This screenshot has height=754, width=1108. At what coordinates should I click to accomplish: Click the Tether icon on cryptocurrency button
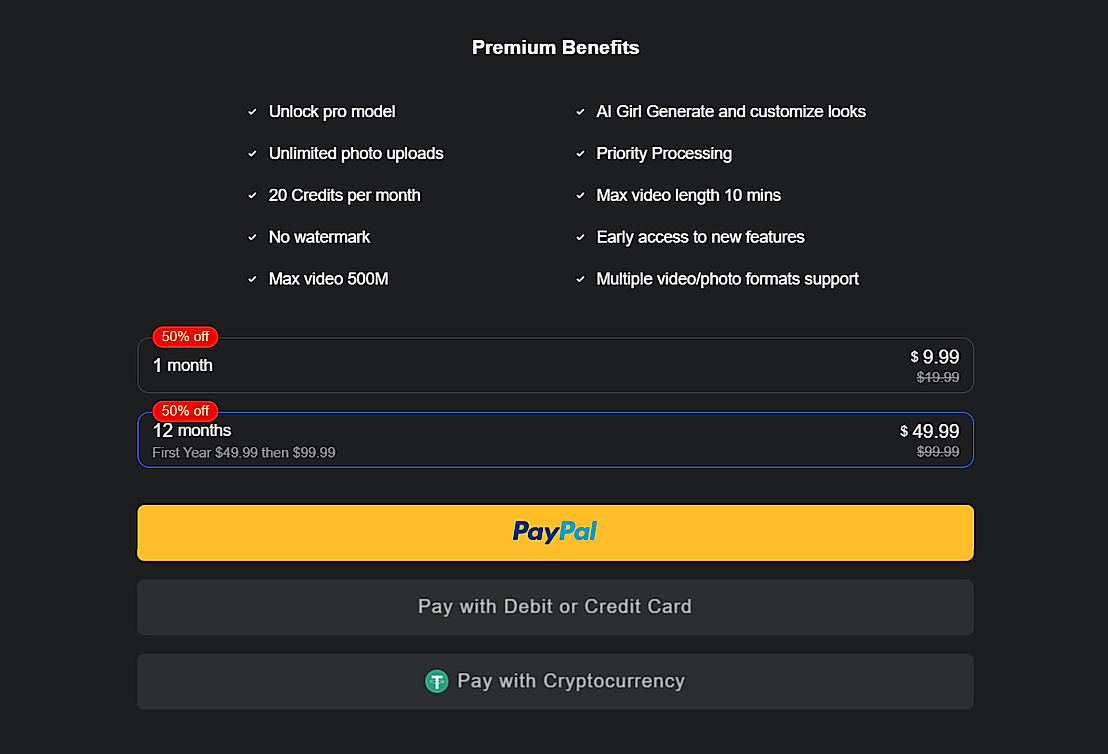coord(437,681)
